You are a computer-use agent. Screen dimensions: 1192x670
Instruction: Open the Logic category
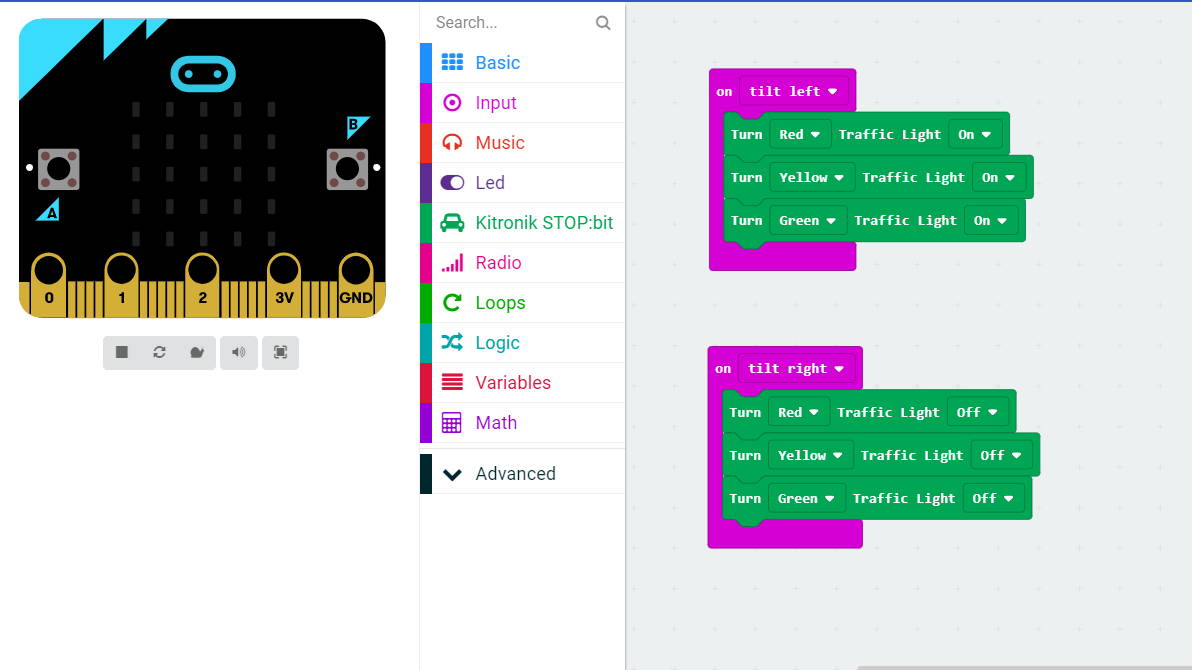click(522, 342)
